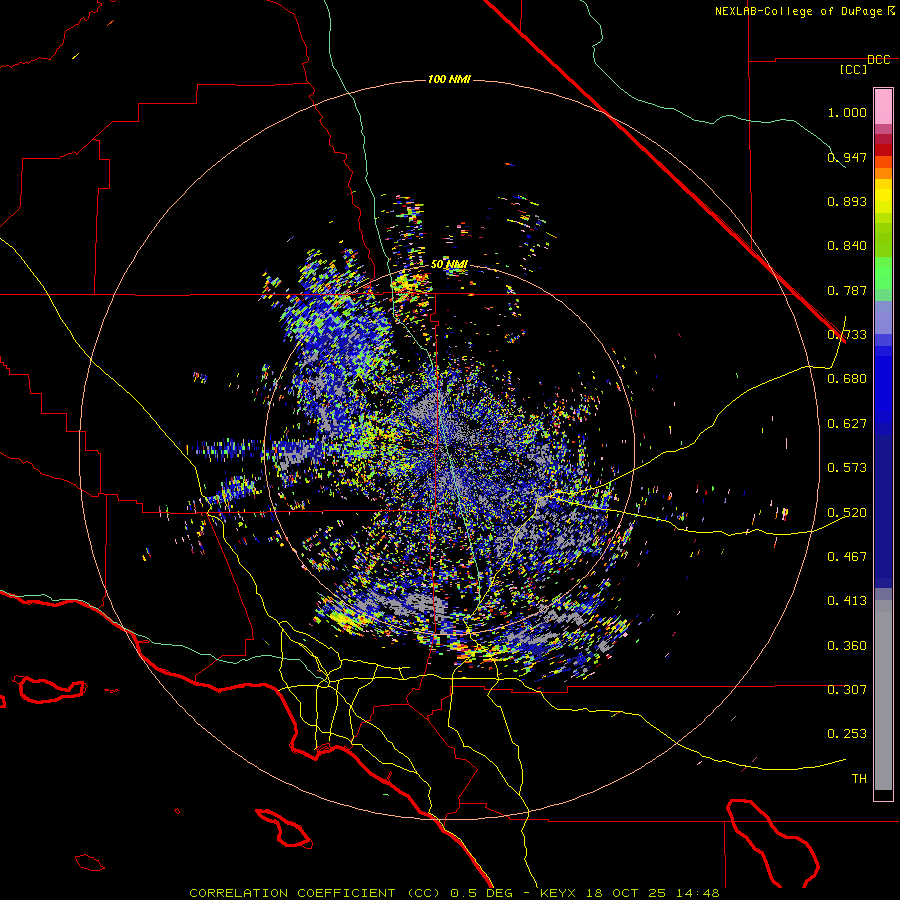Click the DCC label above the color scale
The image size is (900, 900).
pyautogui.click(x=879, y=60)
